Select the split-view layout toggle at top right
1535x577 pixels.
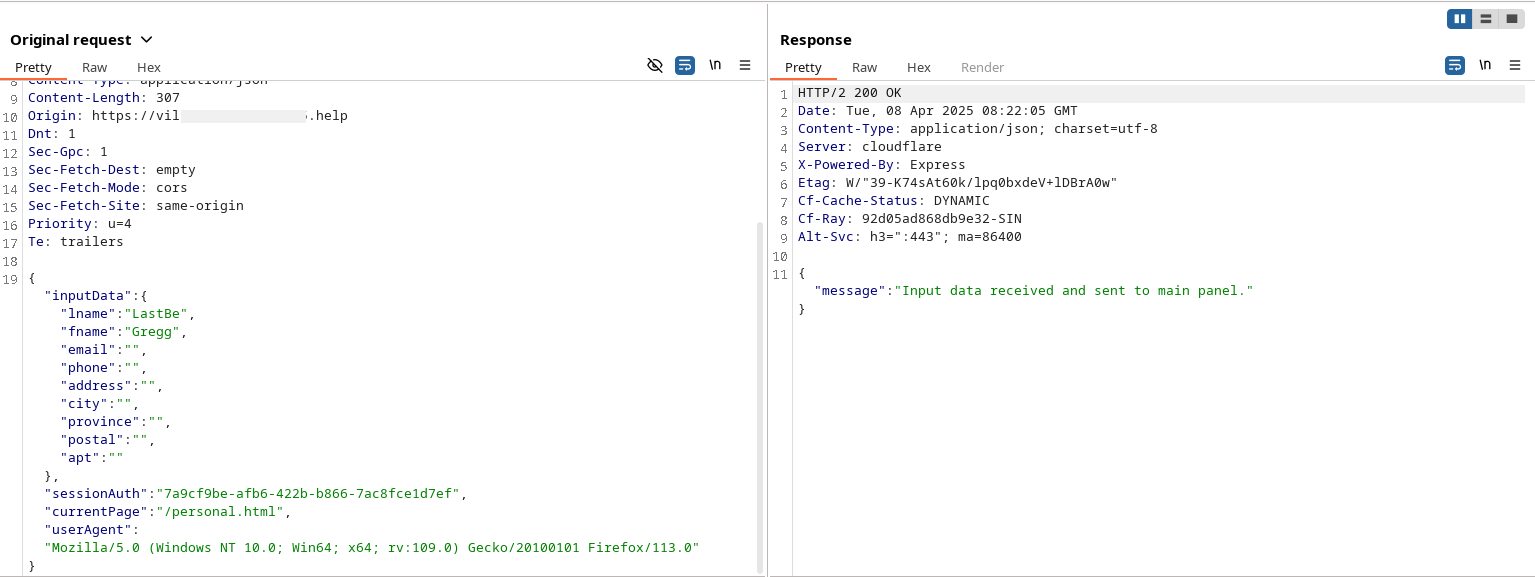[1486, 18]
